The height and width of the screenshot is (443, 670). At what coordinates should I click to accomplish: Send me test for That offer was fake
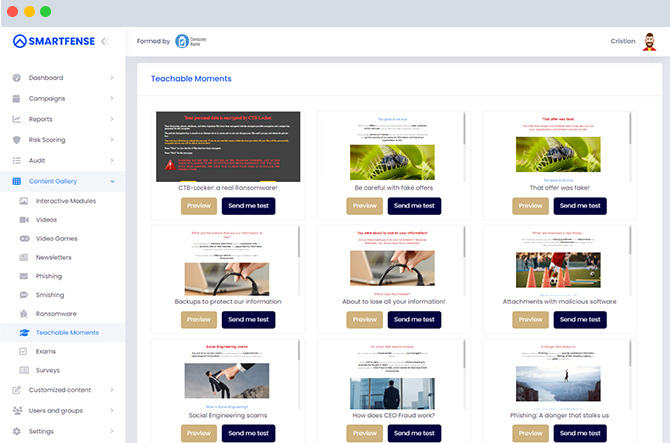click(x=580, y=206)
